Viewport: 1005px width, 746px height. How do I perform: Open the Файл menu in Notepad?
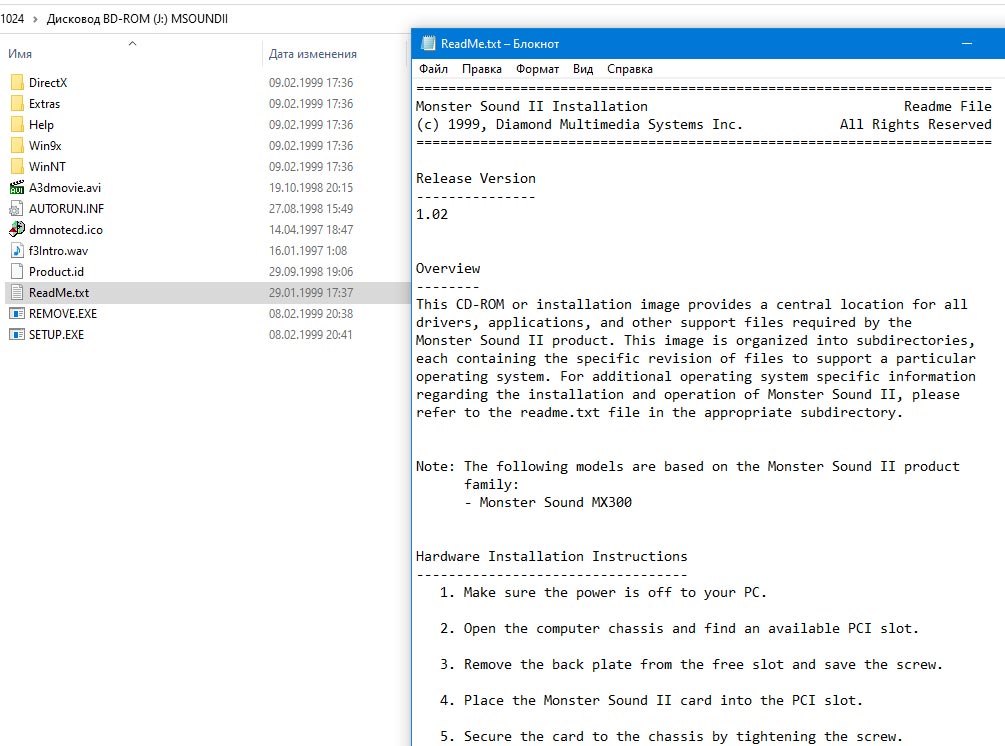click(433, 69)
